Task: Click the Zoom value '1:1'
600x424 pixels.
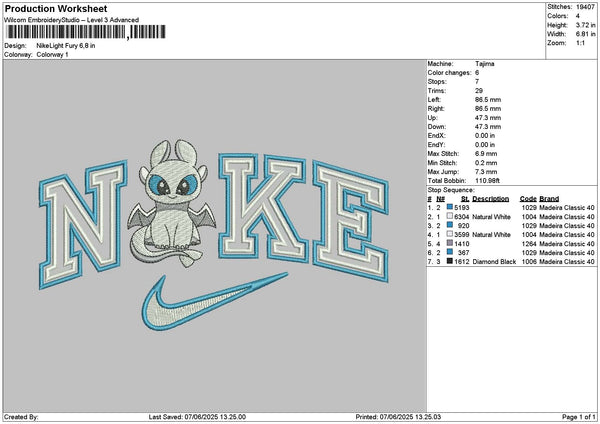Action: click(x=580, y=43)
